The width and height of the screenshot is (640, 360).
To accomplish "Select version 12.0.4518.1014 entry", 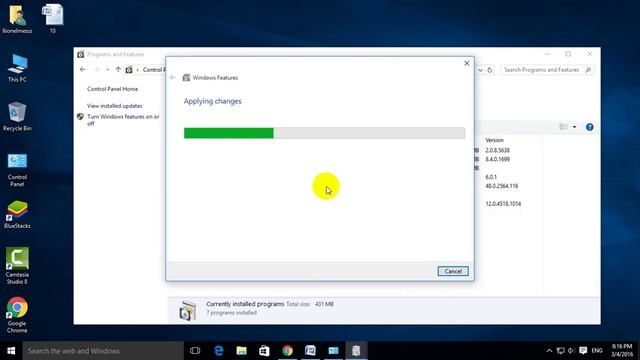I will click(503, 204).
